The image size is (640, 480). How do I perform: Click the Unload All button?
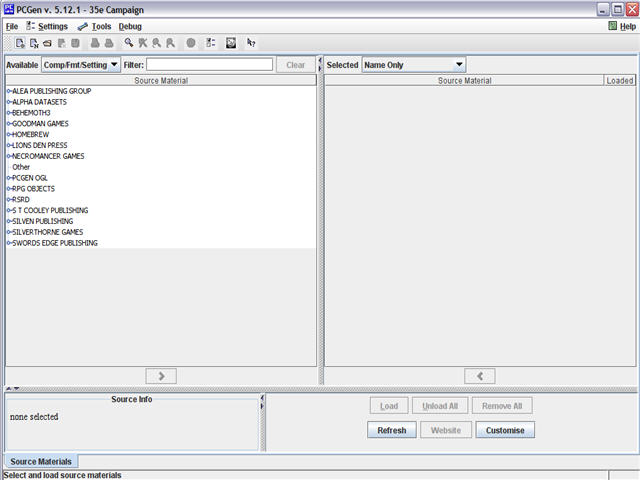coord(440,406)
